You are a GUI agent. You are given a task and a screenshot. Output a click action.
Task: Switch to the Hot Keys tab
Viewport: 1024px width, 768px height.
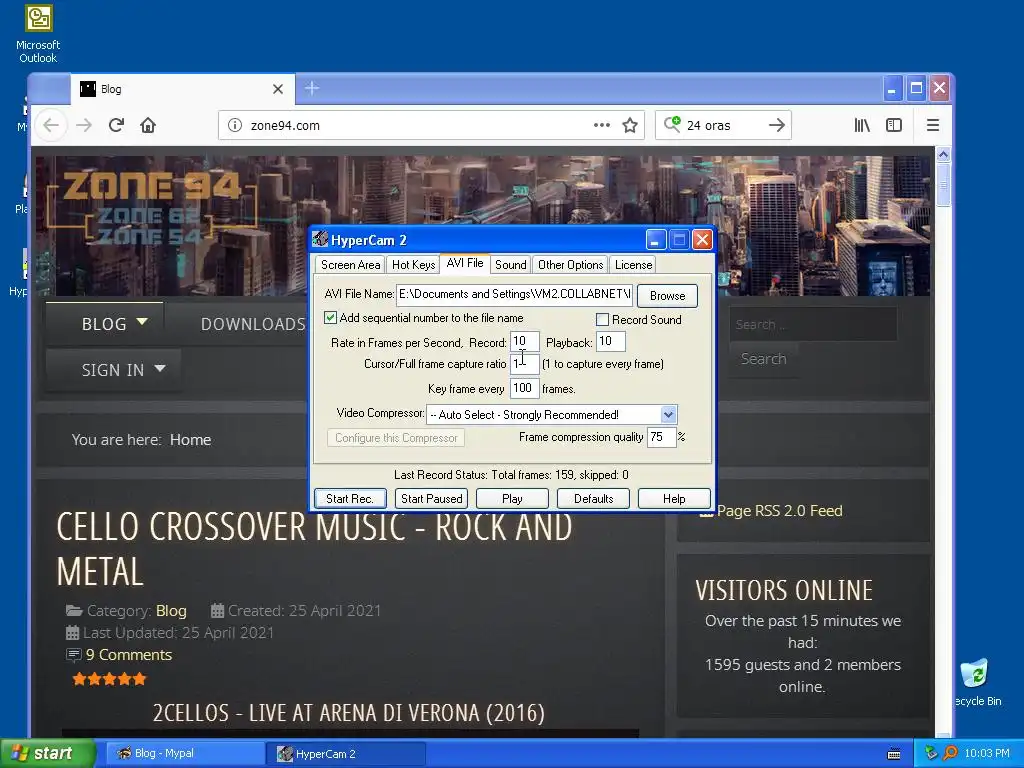tap(413, 264)
